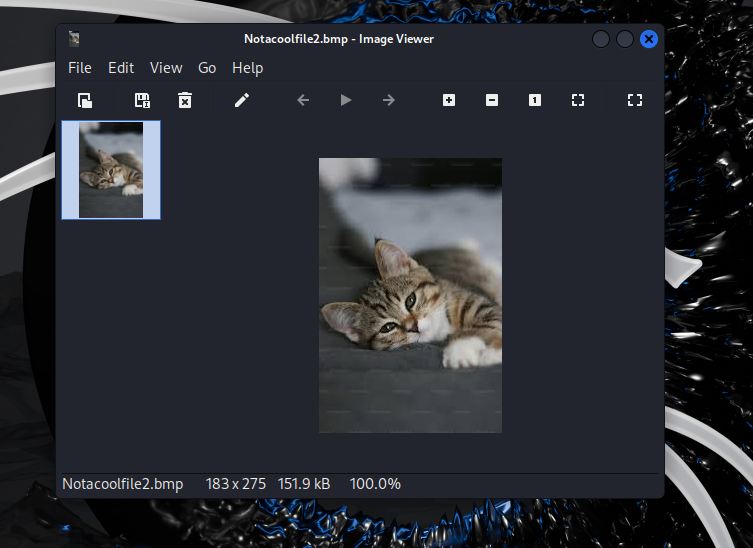This screenshot has height=548, width=753.
Task: Close the Image Viewer window
Action: point(649,39)
